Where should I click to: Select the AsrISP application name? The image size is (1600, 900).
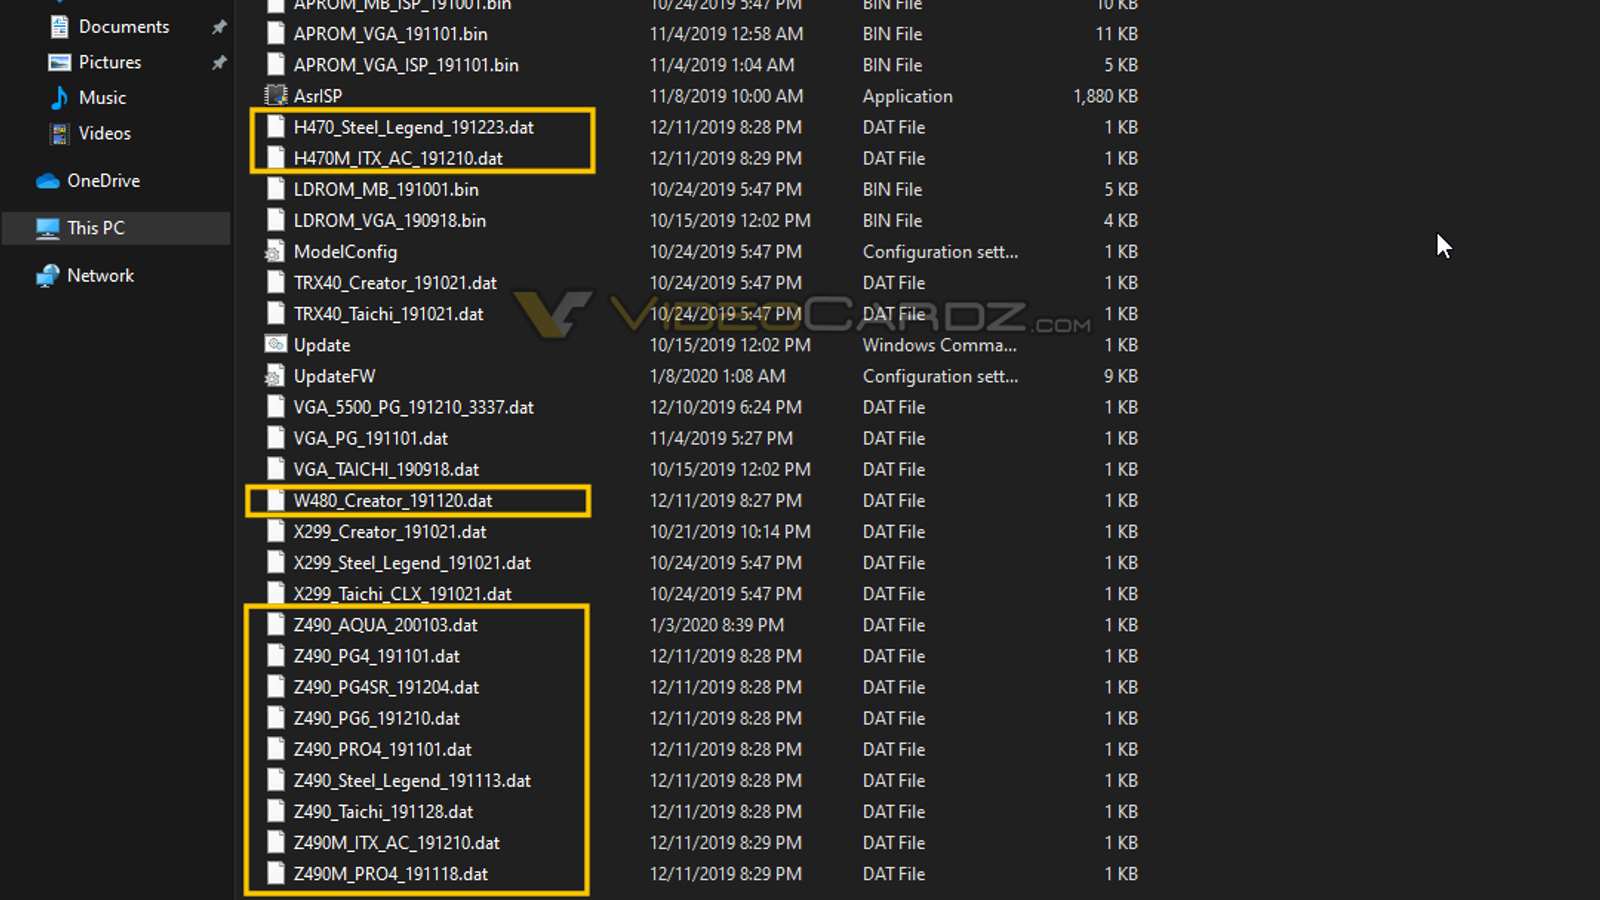coord(318,96)
